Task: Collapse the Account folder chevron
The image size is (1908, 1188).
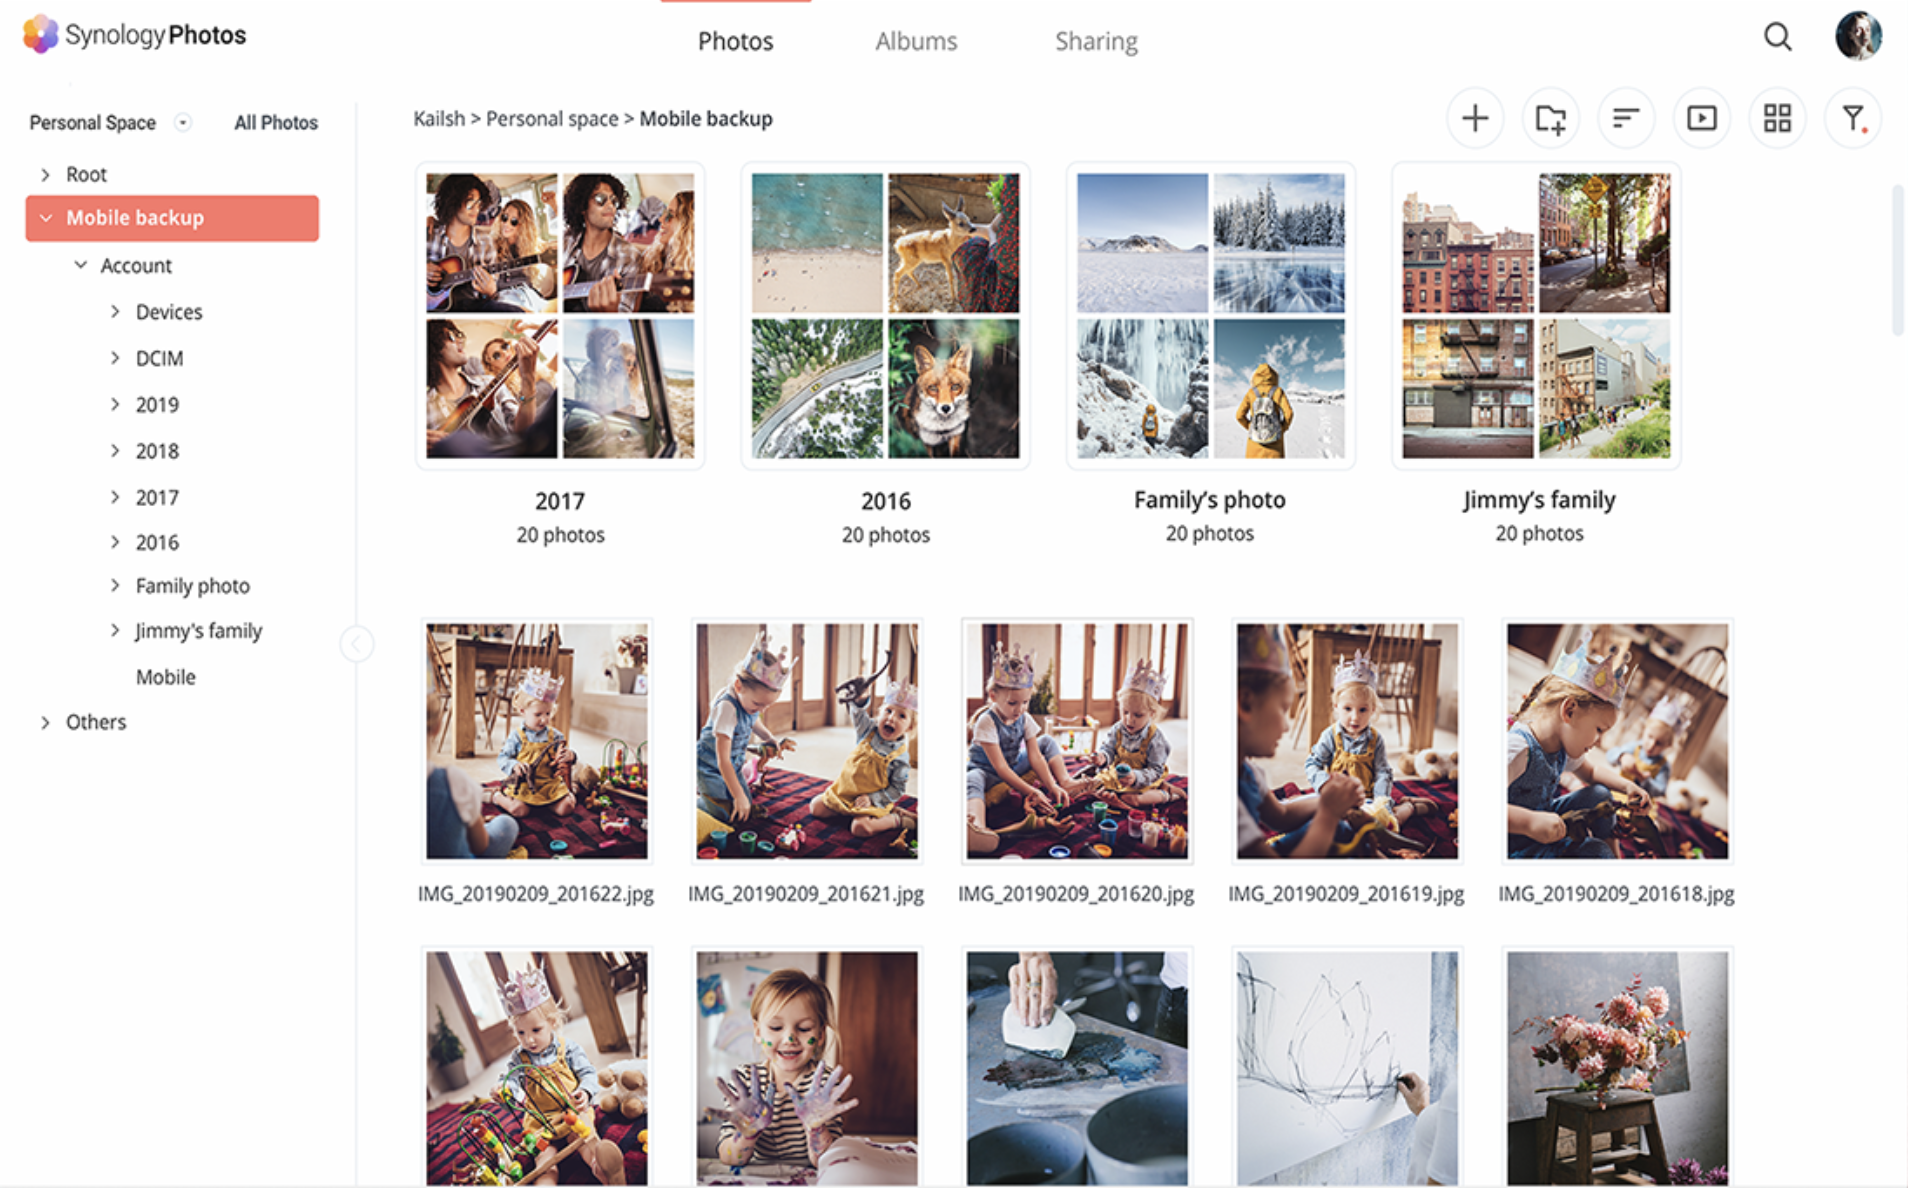Action: [81, 265]
